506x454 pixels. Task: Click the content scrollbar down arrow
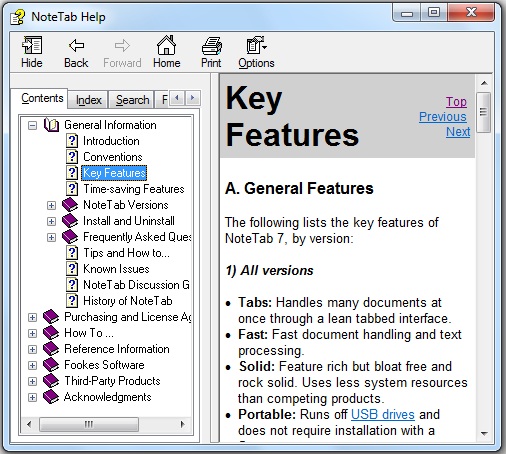point(484,434)
